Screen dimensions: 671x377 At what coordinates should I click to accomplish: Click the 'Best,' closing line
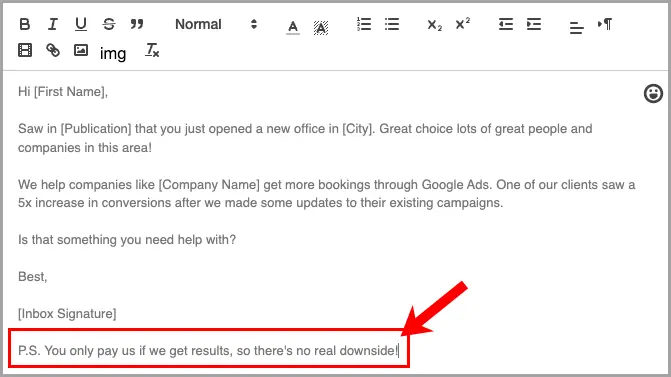(33, 277)
